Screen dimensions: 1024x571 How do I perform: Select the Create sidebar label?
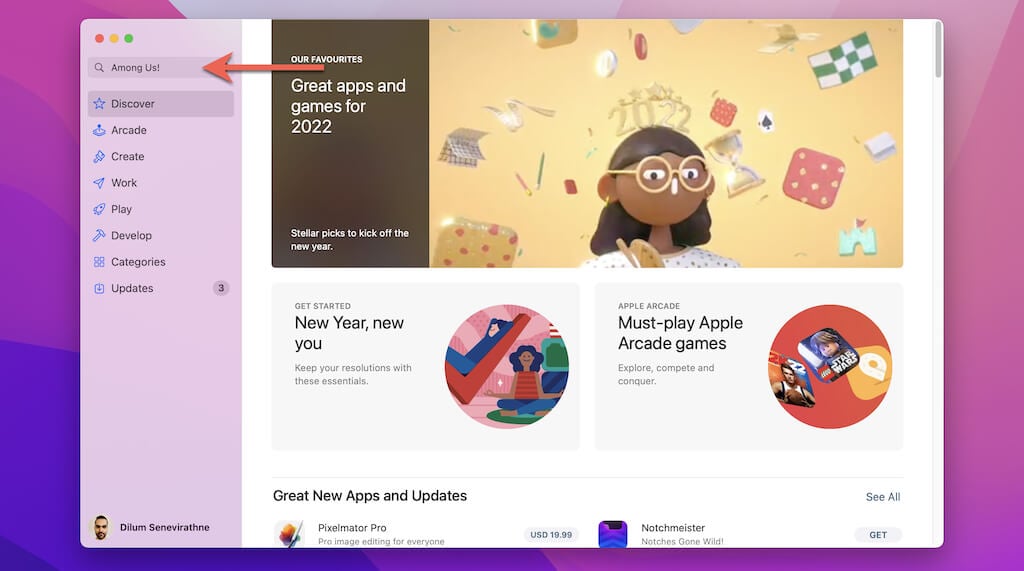tap(127, 157)
